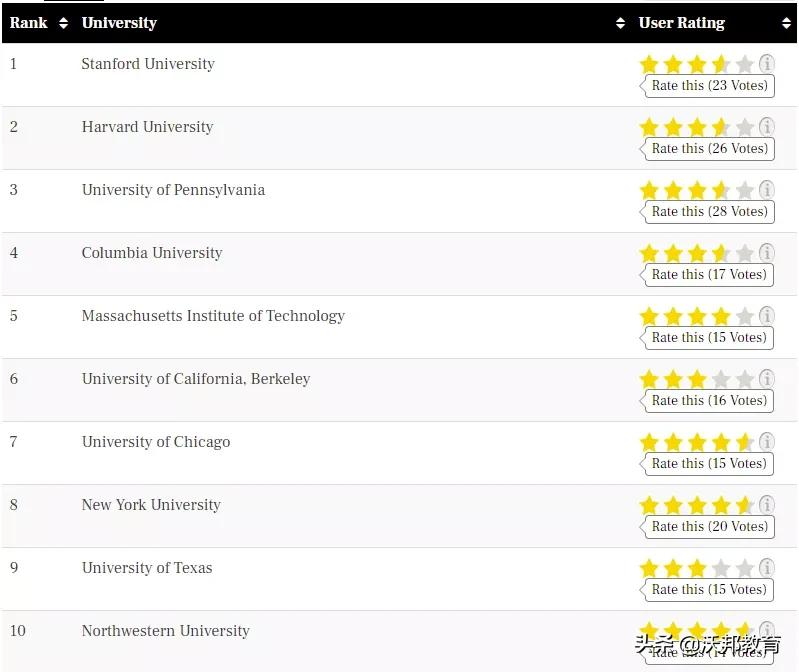
Task: Click the info icon beside Stanford University's rating
Action: click(x=767, y=64)
